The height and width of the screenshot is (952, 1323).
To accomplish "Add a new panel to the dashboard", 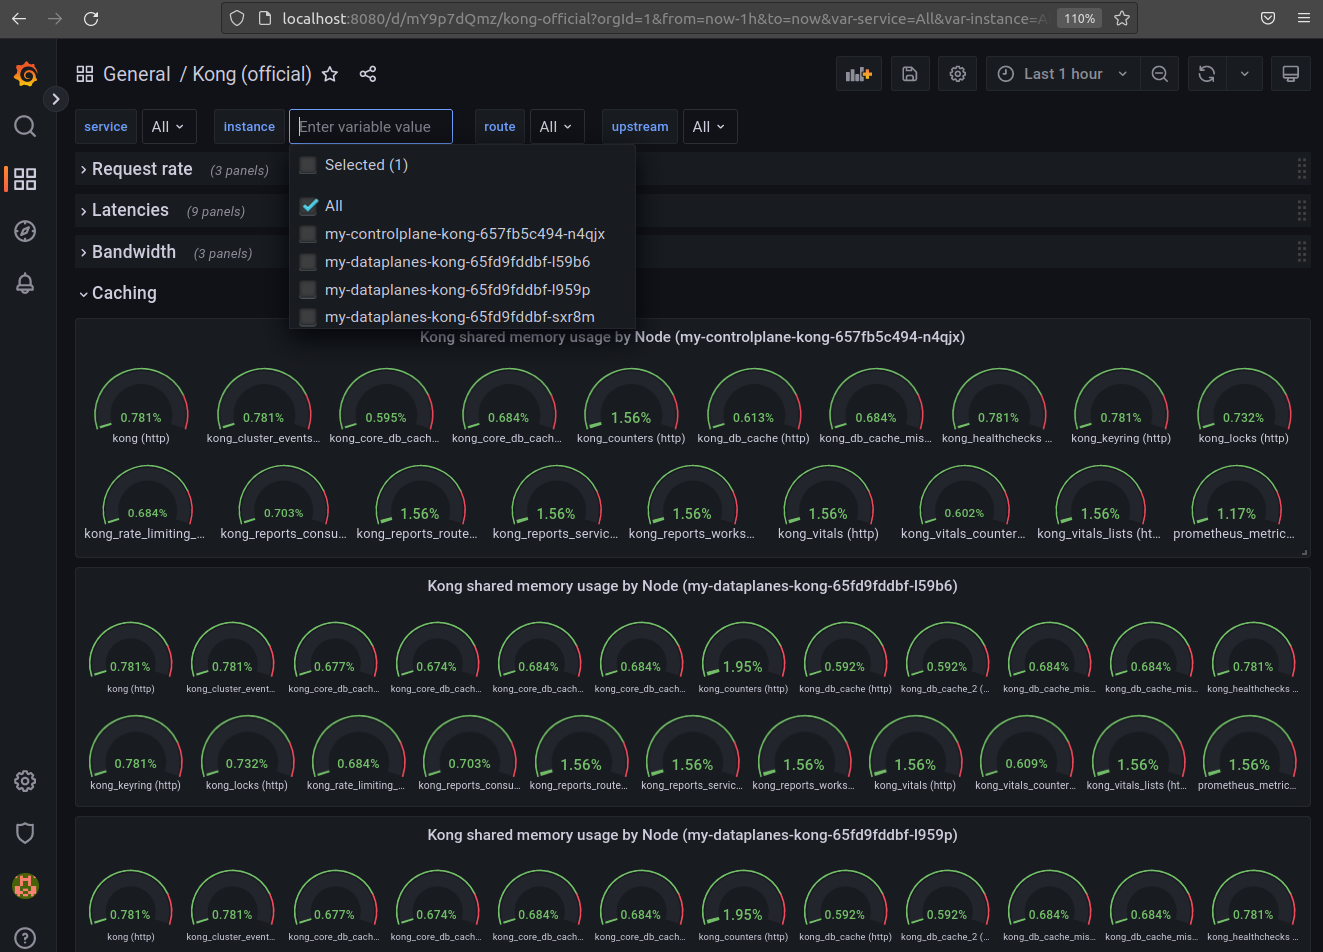I will pos(859,74).
